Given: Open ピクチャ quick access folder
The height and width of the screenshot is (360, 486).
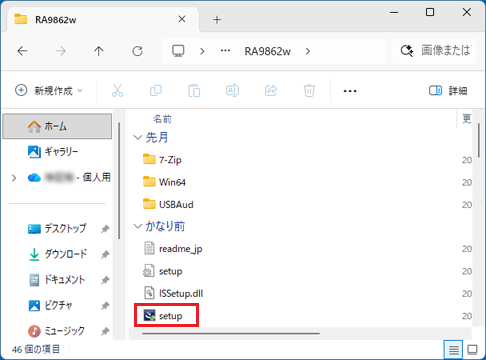Looking at the screenshot, I should 50,305.
